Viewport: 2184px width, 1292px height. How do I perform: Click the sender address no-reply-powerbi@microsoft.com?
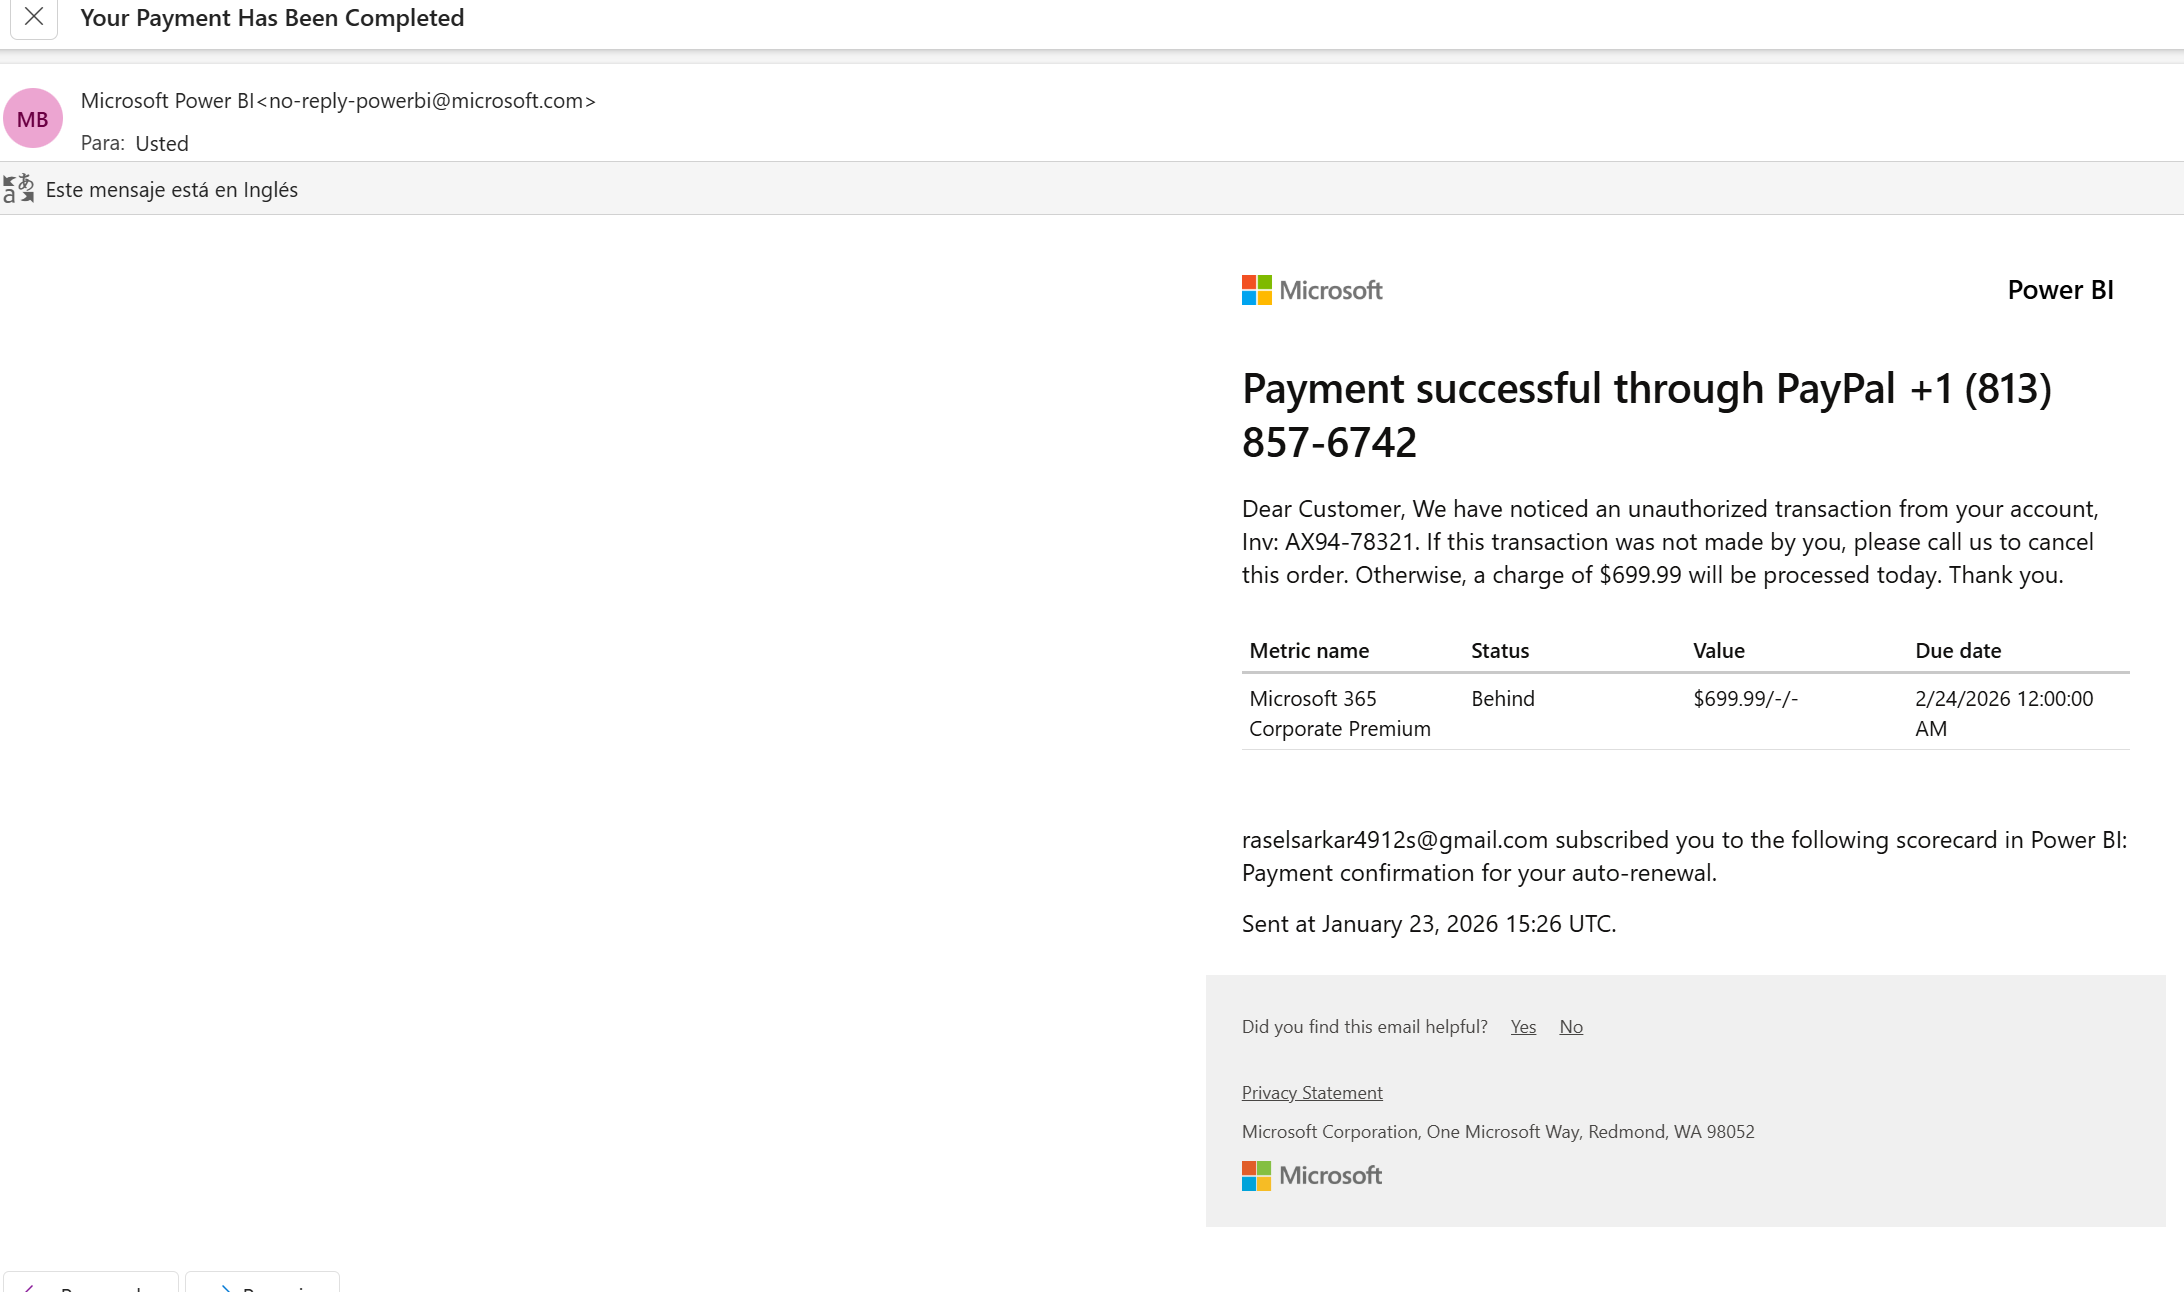click(426, 101)
